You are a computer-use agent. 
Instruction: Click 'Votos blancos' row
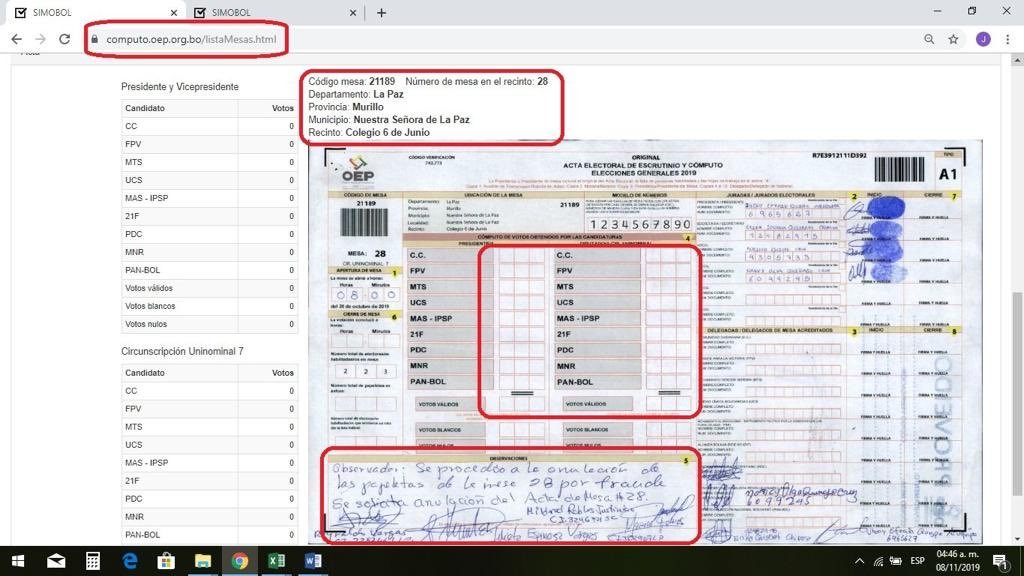(x=210, y=306)
